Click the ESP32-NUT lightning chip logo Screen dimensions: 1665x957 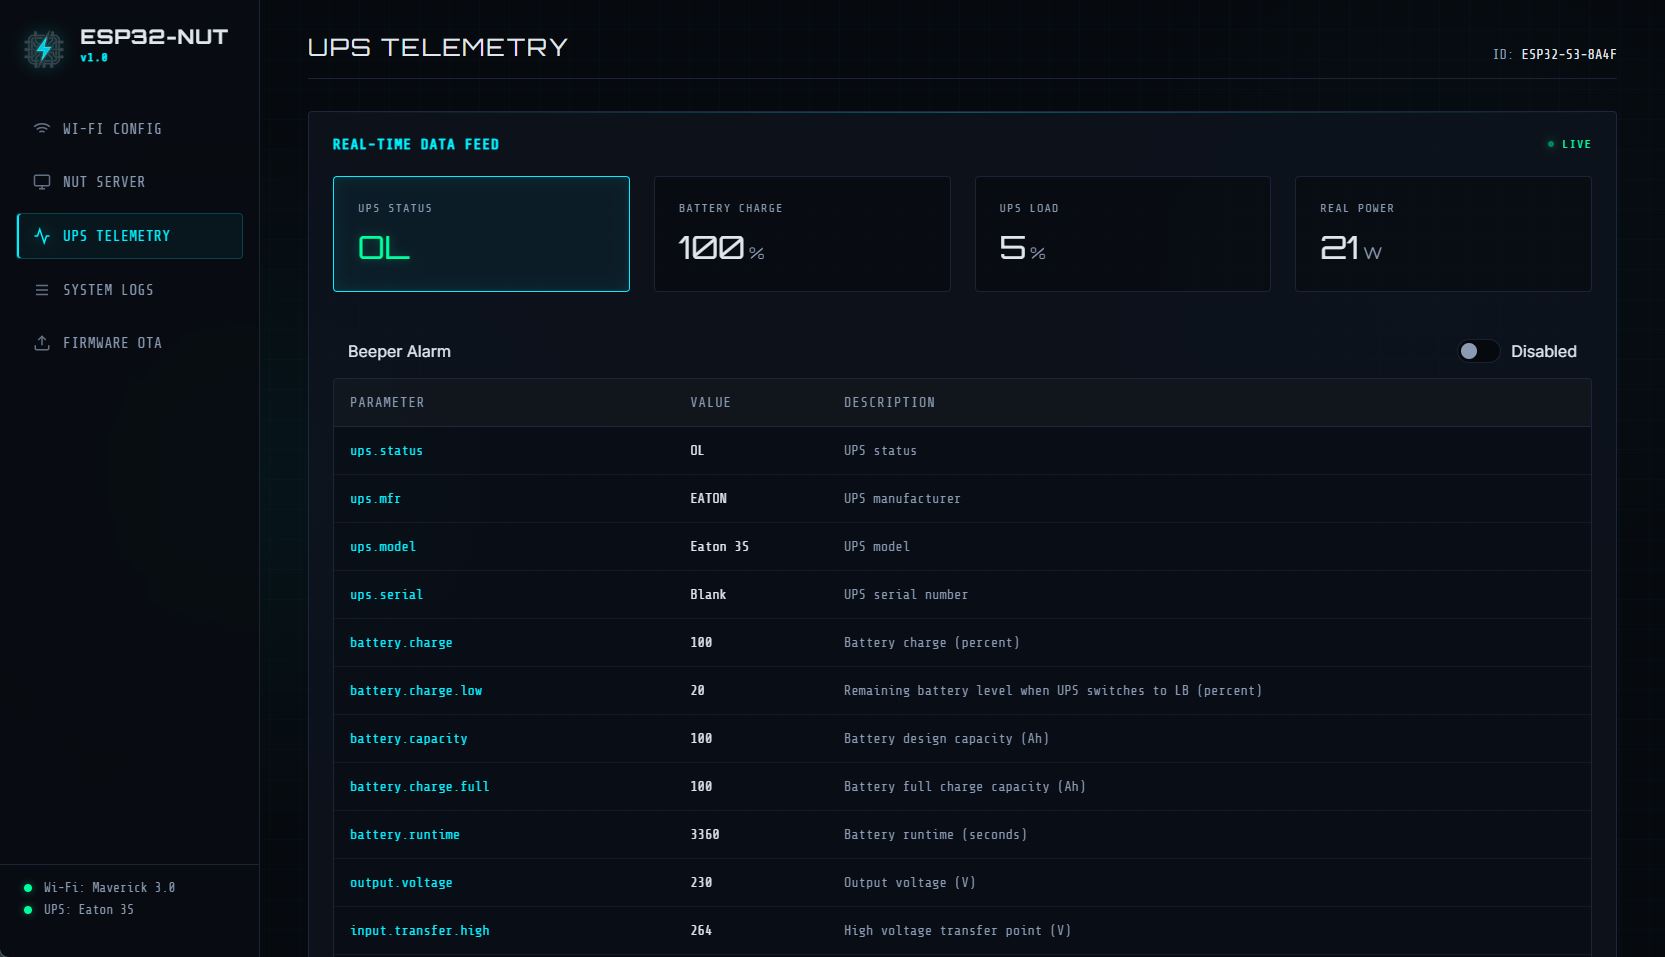(44, 47)
